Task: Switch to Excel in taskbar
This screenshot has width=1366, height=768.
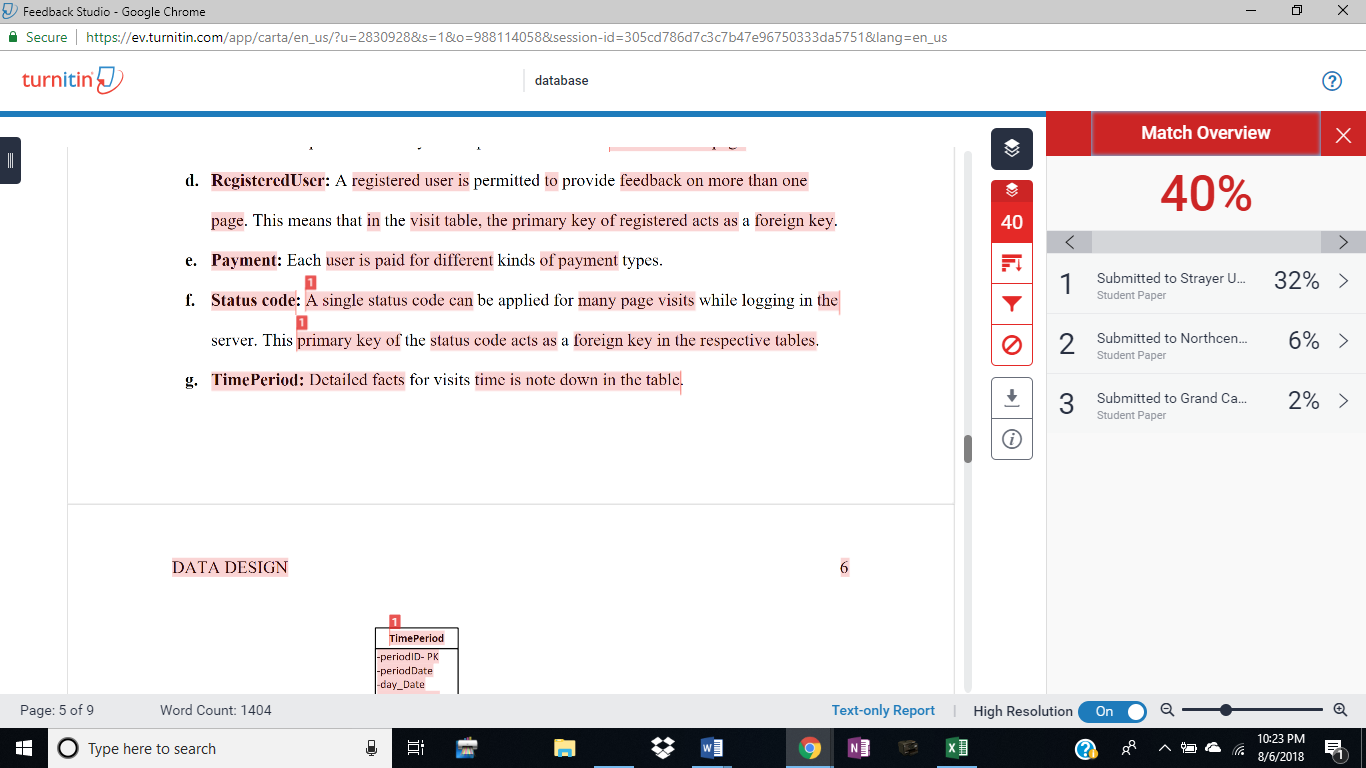Action: [955, 748]
